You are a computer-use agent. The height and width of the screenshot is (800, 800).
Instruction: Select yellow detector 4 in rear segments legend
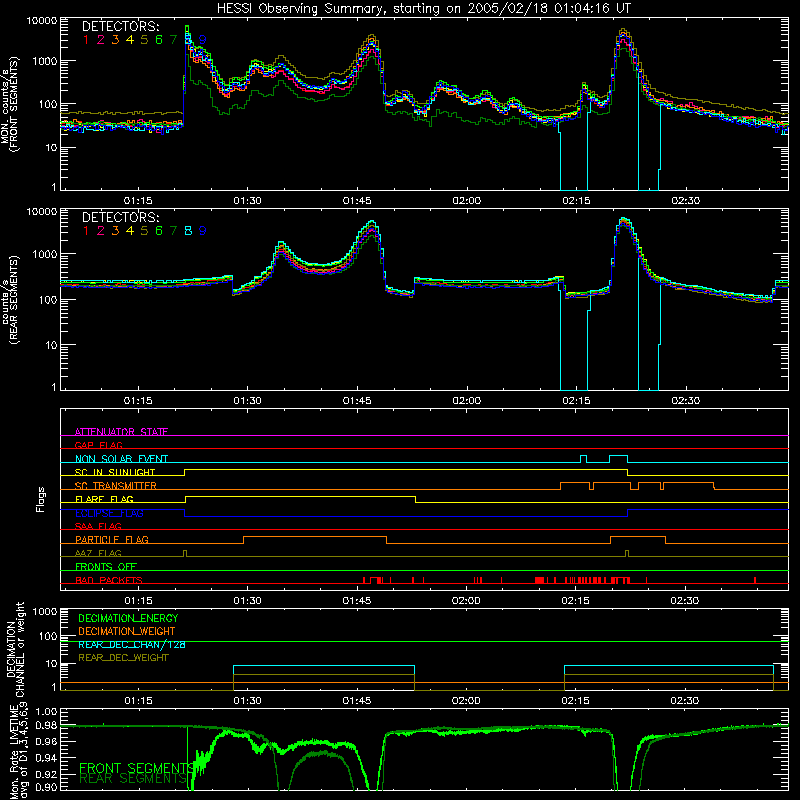(130, 231)
